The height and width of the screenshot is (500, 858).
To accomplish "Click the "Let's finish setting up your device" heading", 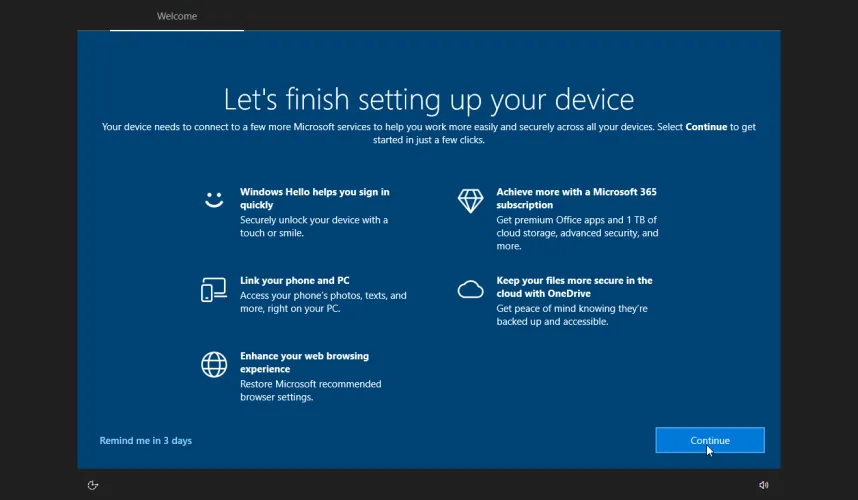I will (x=428, y=99).
